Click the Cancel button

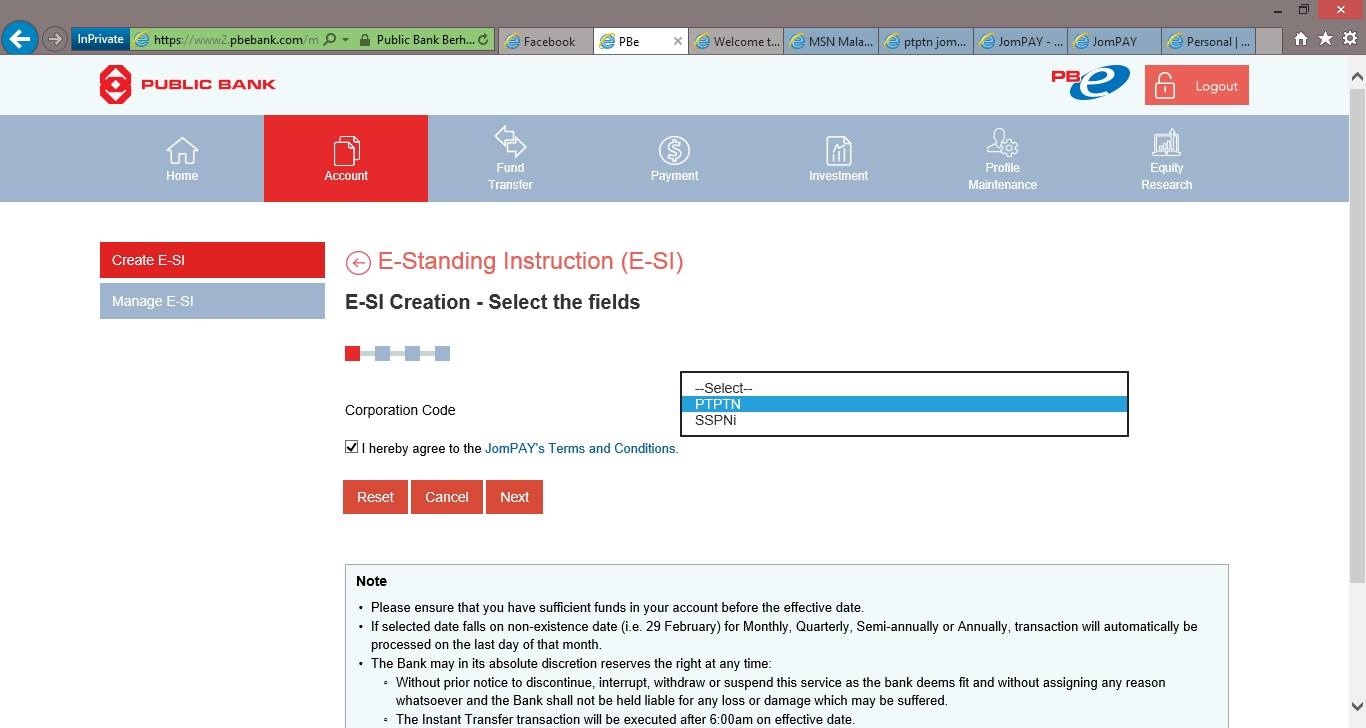pos(447,497)
